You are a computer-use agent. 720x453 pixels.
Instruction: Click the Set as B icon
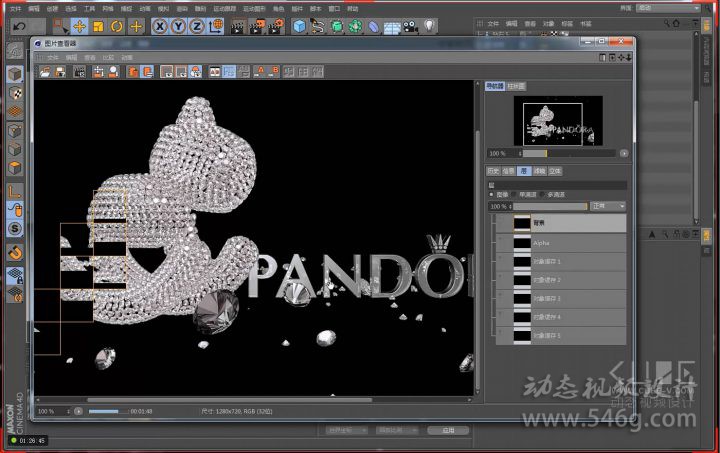tap(273, 72)
